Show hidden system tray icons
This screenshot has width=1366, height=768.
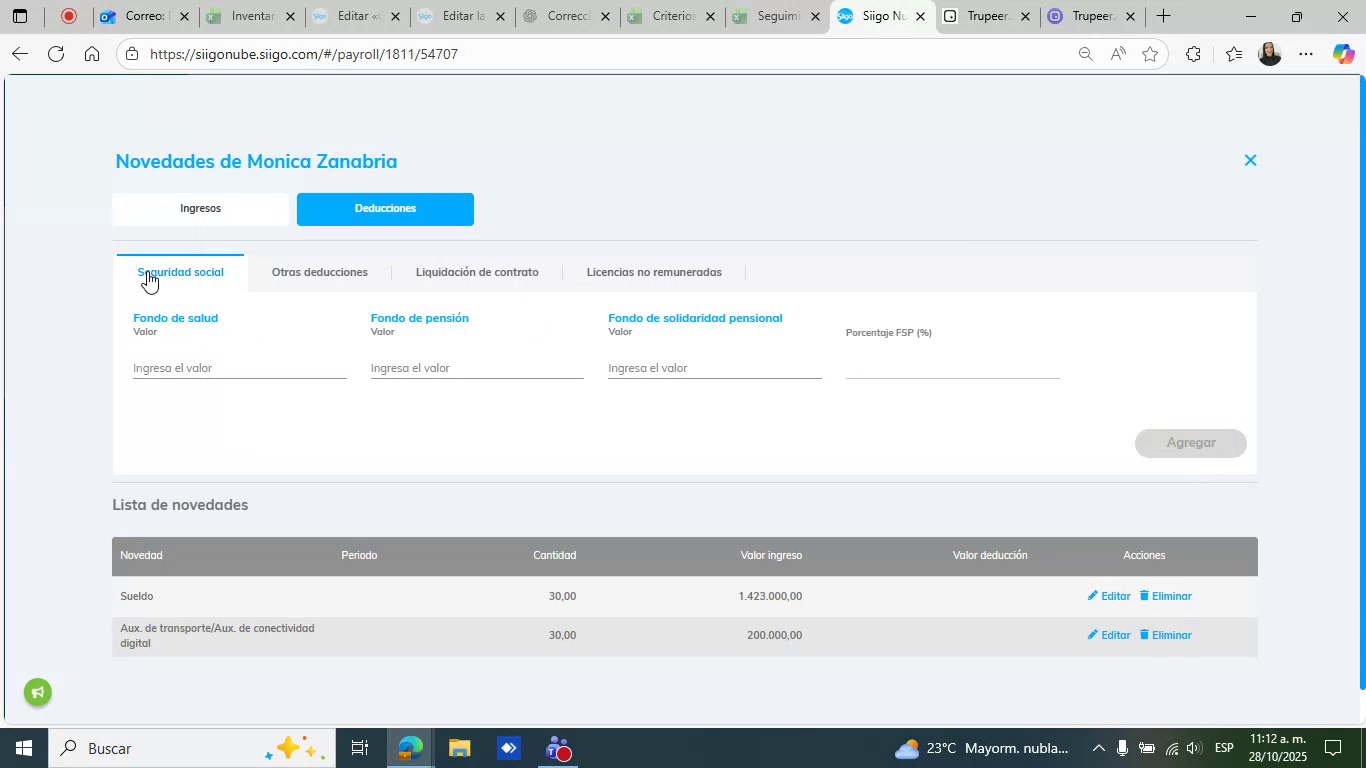coord(1098,748)
